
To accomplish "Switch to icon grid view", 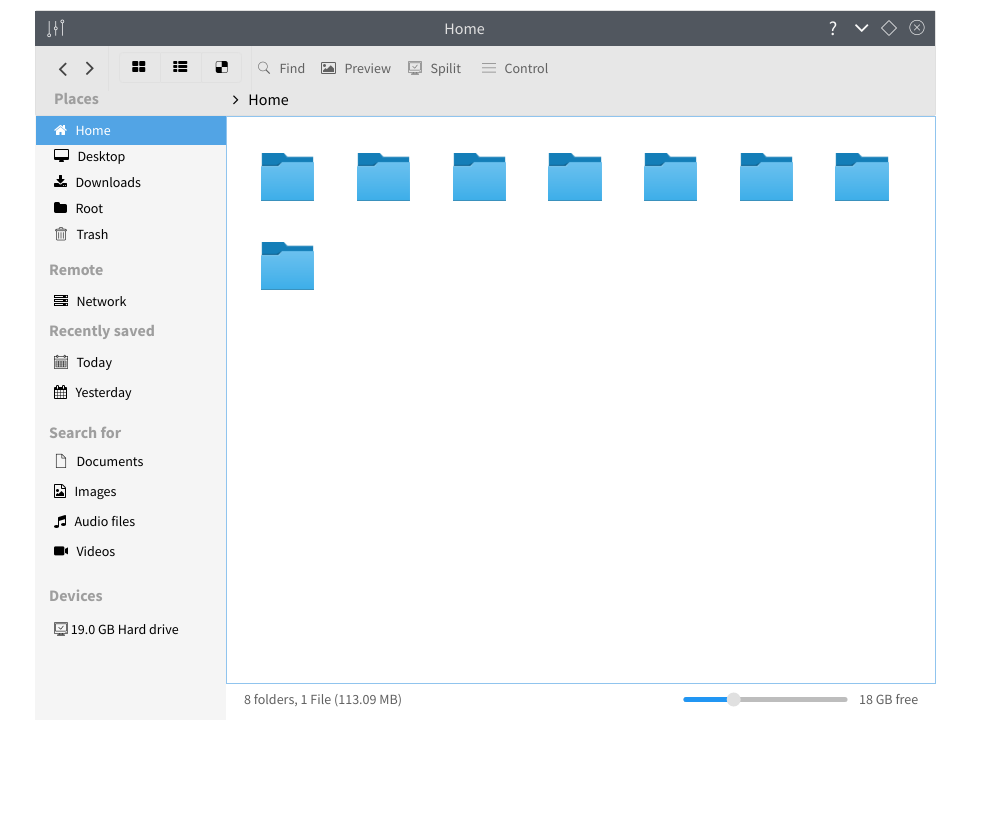I will coord(139,66).
